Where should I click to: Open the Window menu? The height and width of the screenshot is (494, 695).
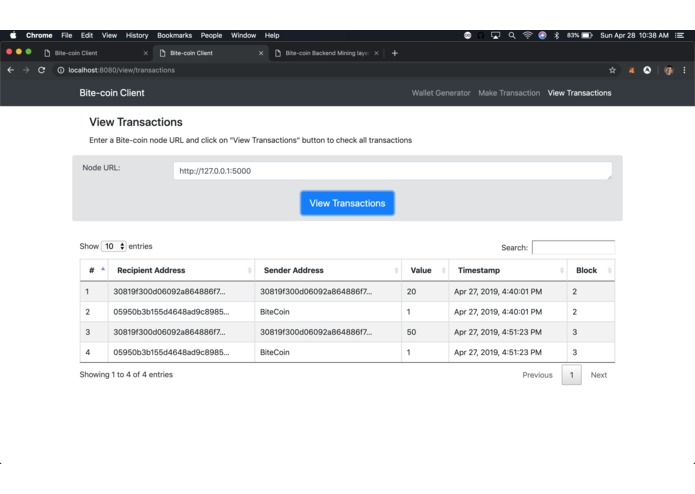tap(243, 35)
